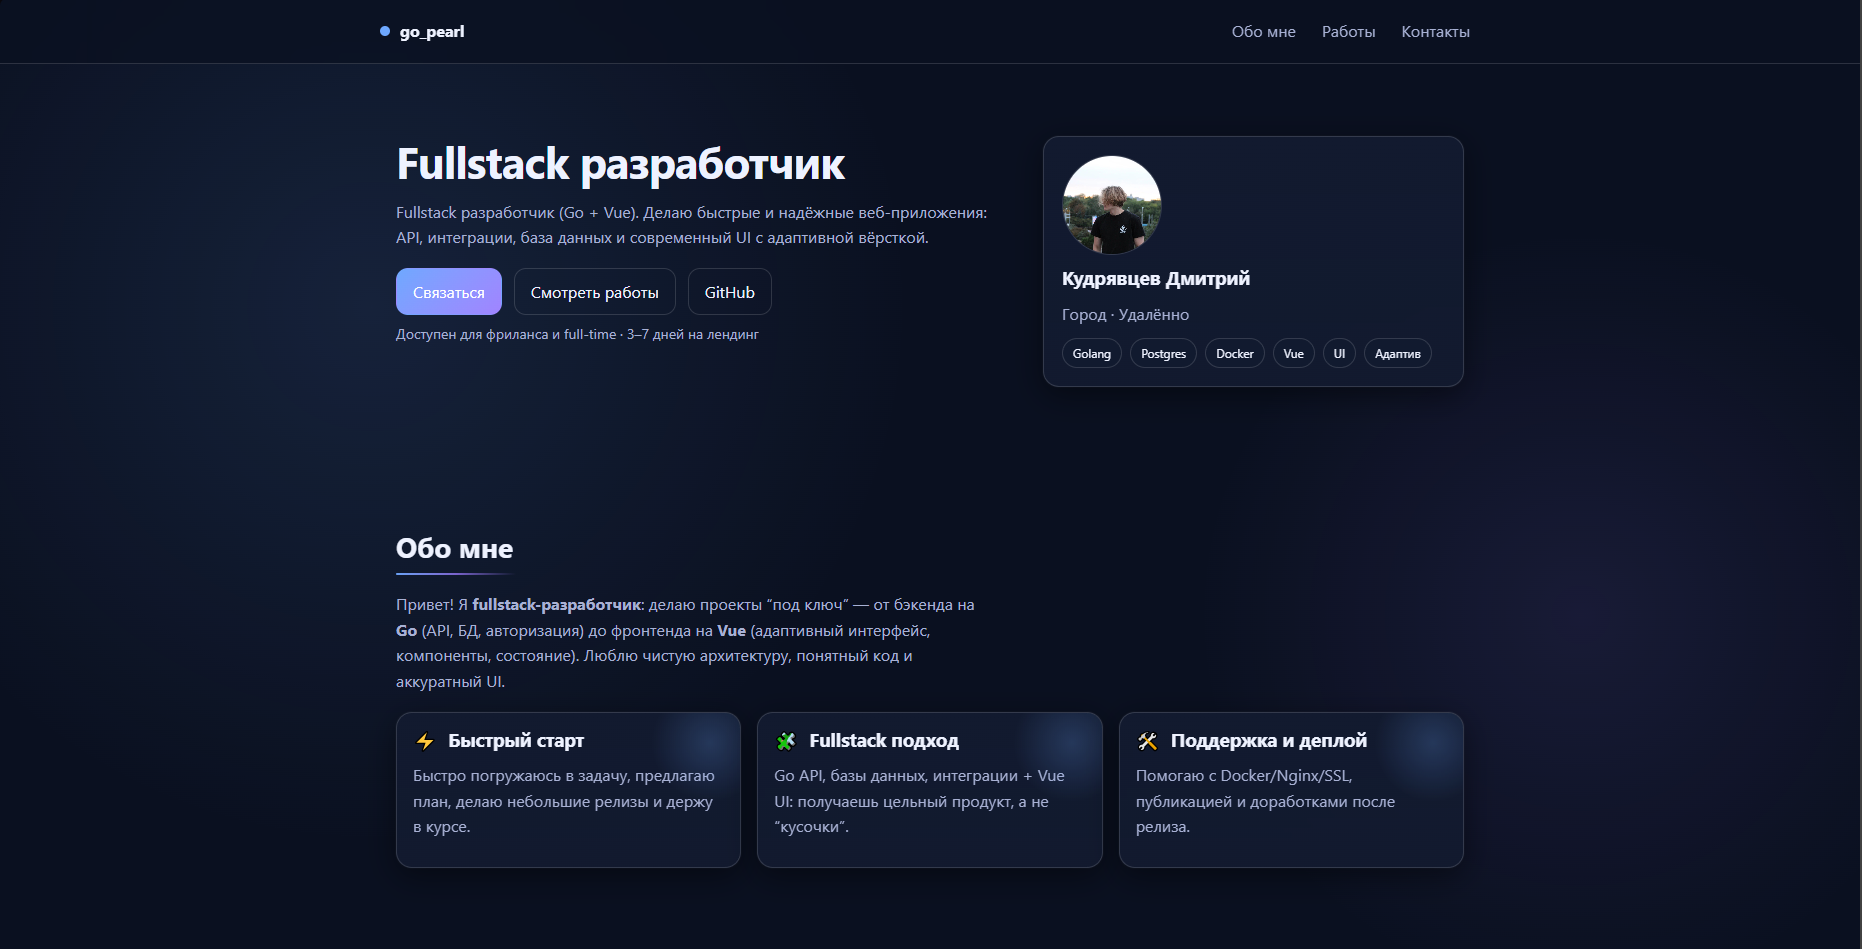Click the Обо мне section heading
Screen dimensions: 1862x949
(455, 549)
